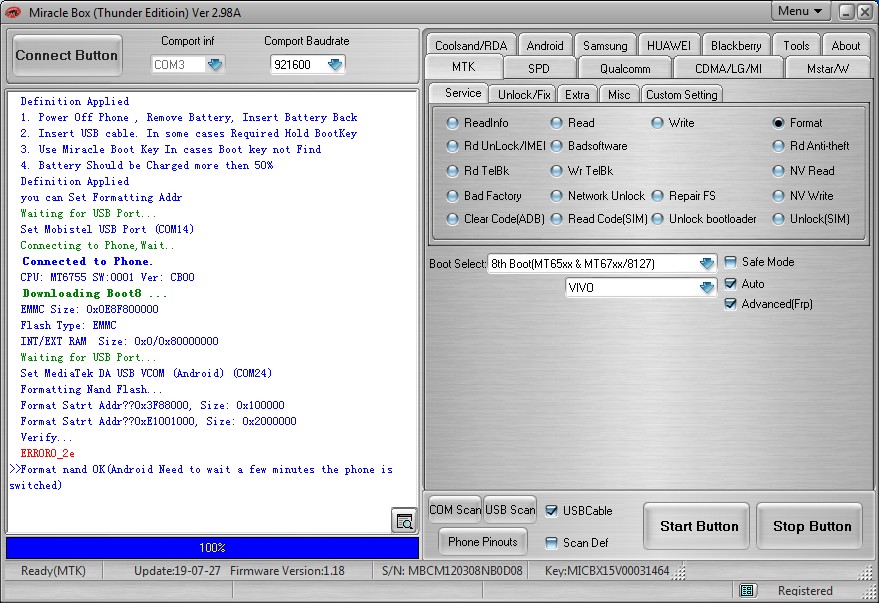
Task: Open the Tools tab
Action: pyautogui.click(x=796, y=45)
